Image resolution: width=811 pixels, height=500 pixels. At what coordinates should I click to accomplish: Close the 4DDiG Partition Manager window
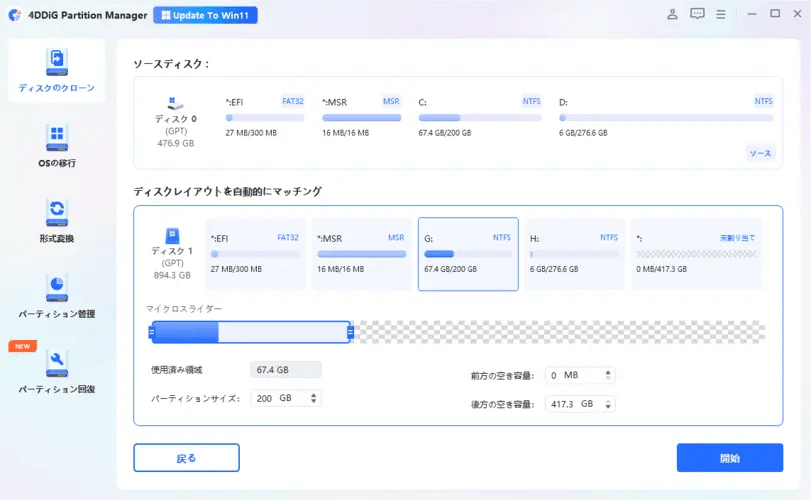[798, 14]
